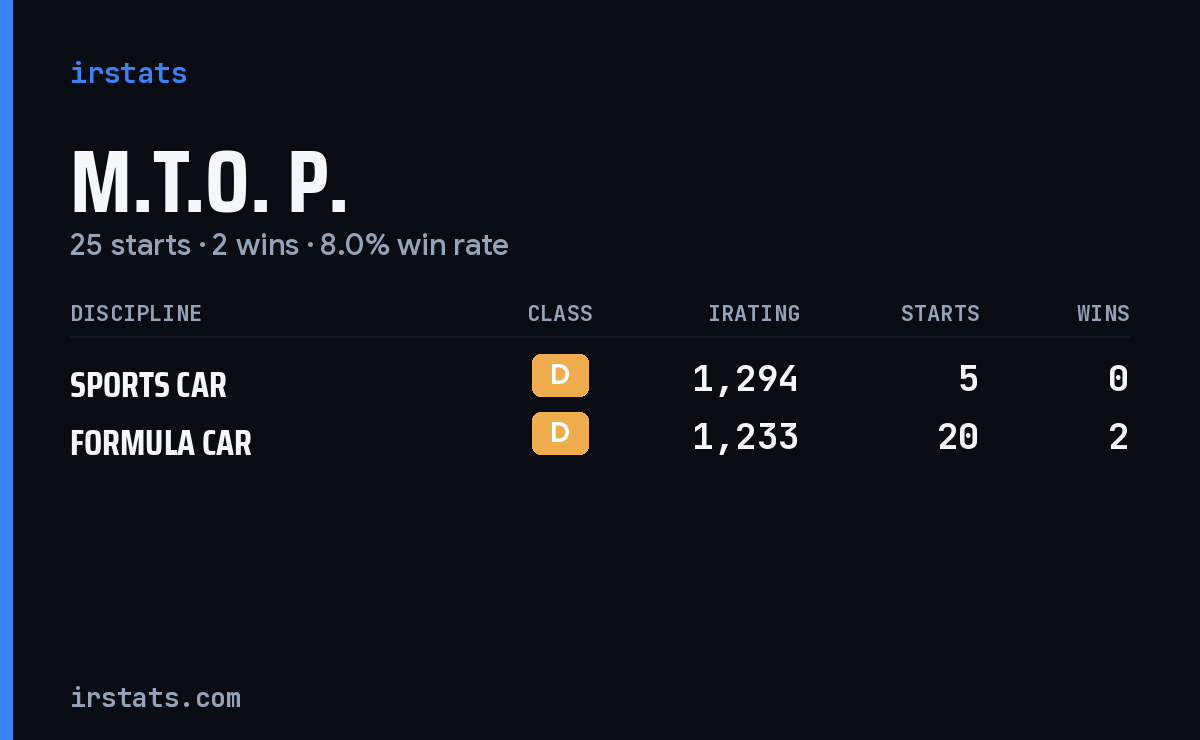Click the Sports Car starts count 5

pos(968,379)
